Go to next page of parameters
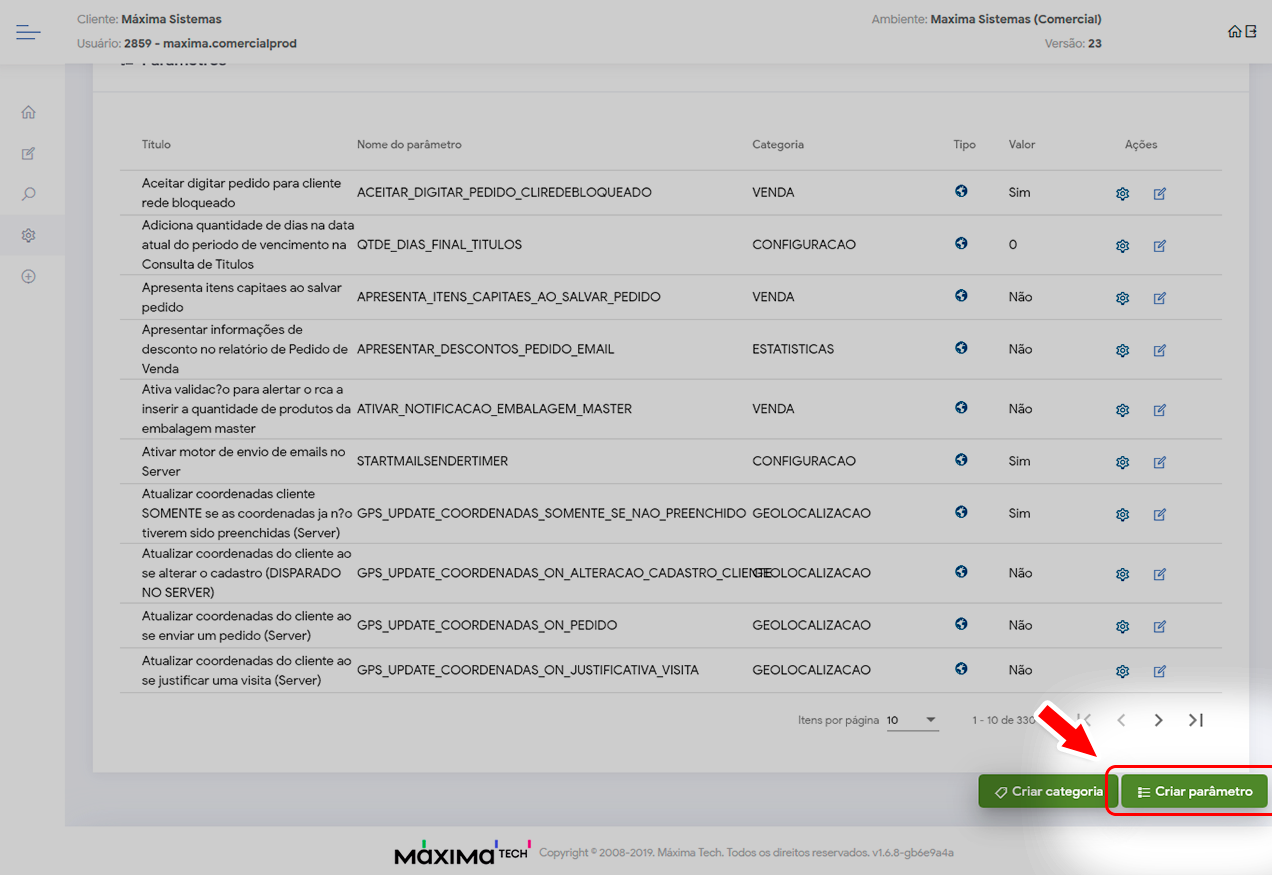The image size is (1272, 875). 1158,720
